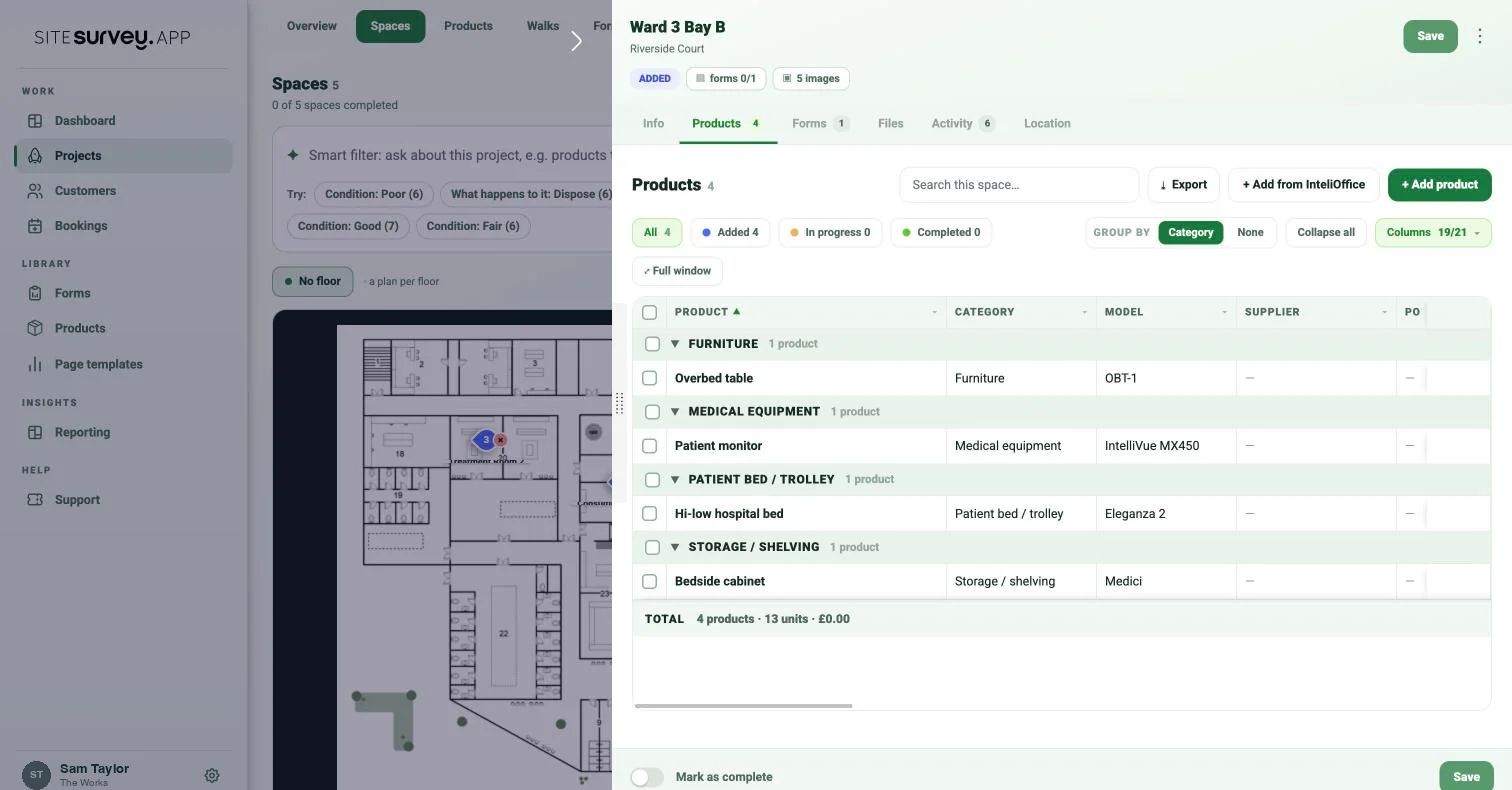Open the Overview tab in project
Screen dimensions: 1512x790
coord(311,26)
